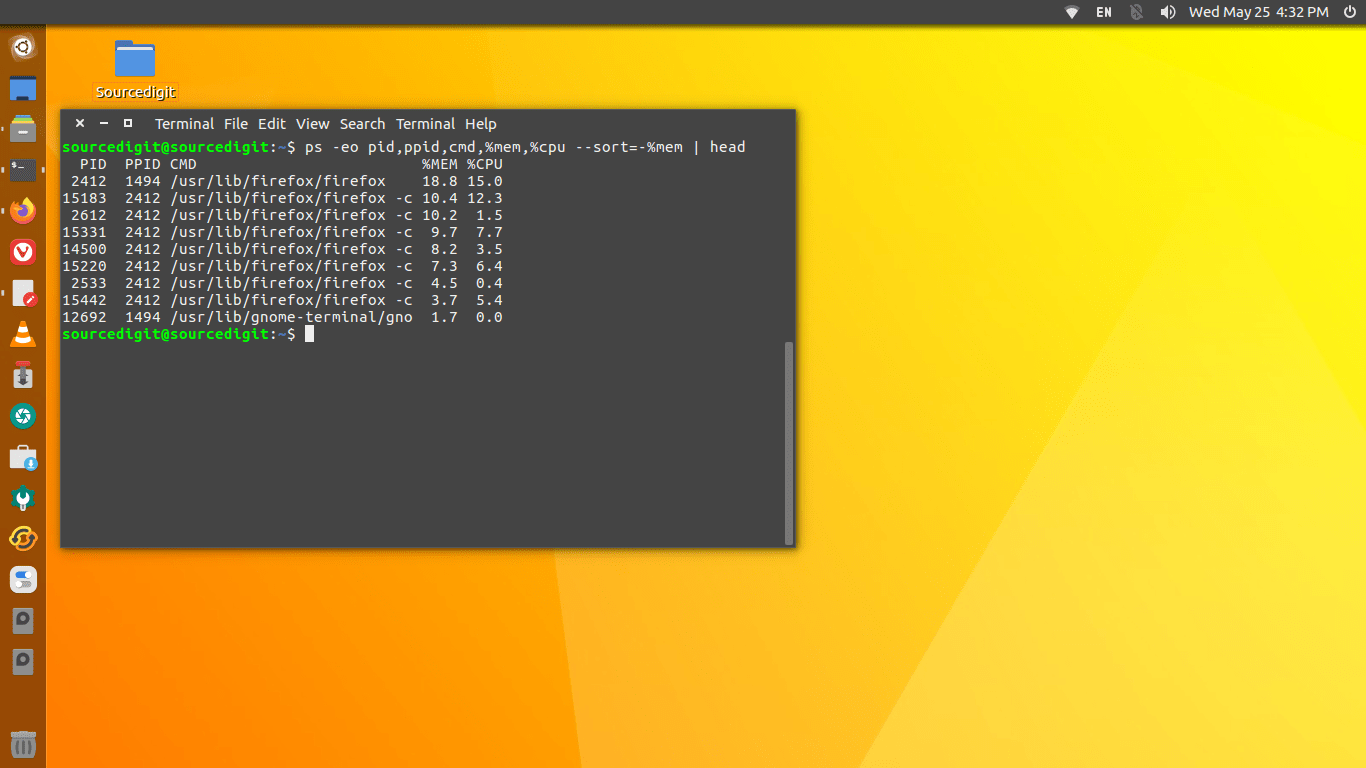
Task: Open the download installer icon below VLC
Action: (23, 376)
